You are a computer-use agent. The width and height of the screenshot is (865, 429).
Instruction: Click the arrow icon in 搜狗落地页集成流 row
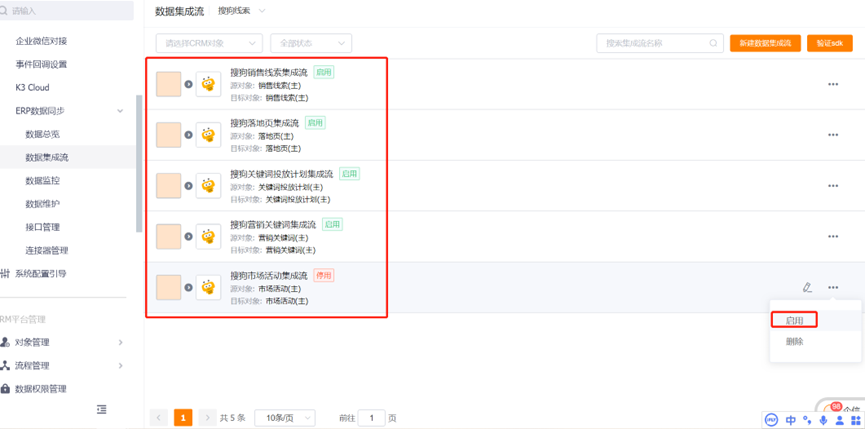click(188, 135)
